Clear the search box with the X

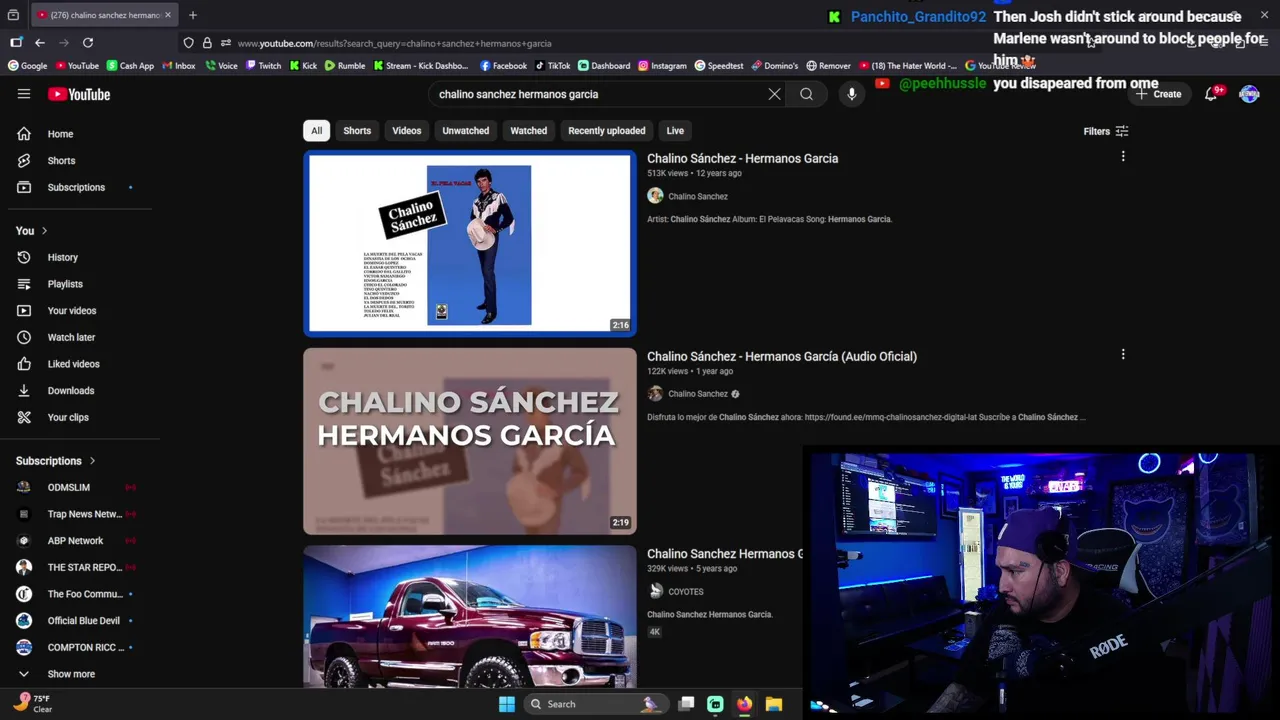(774, 94)
